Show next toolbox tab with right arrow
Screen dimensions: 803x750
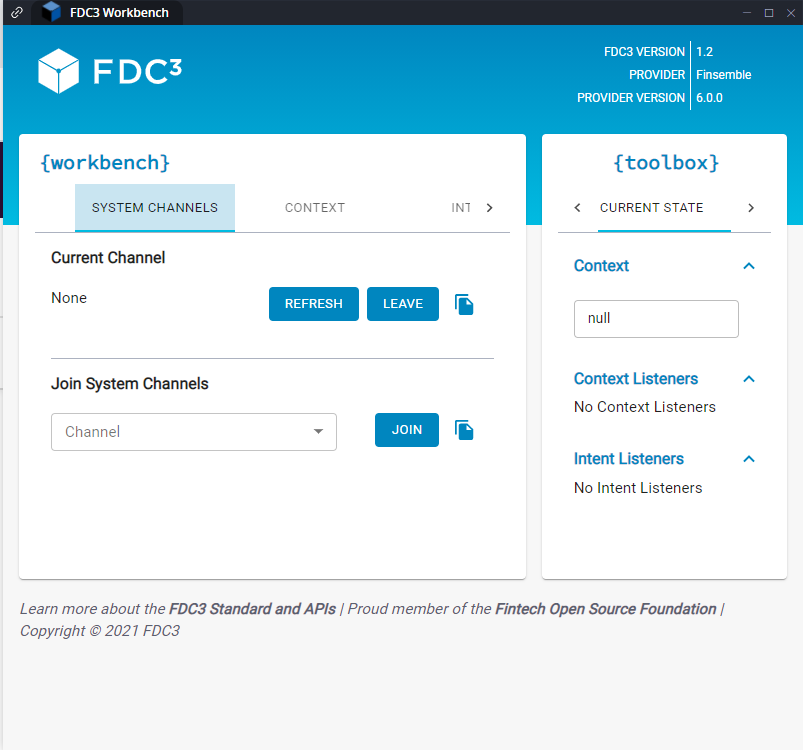(751, 207)
